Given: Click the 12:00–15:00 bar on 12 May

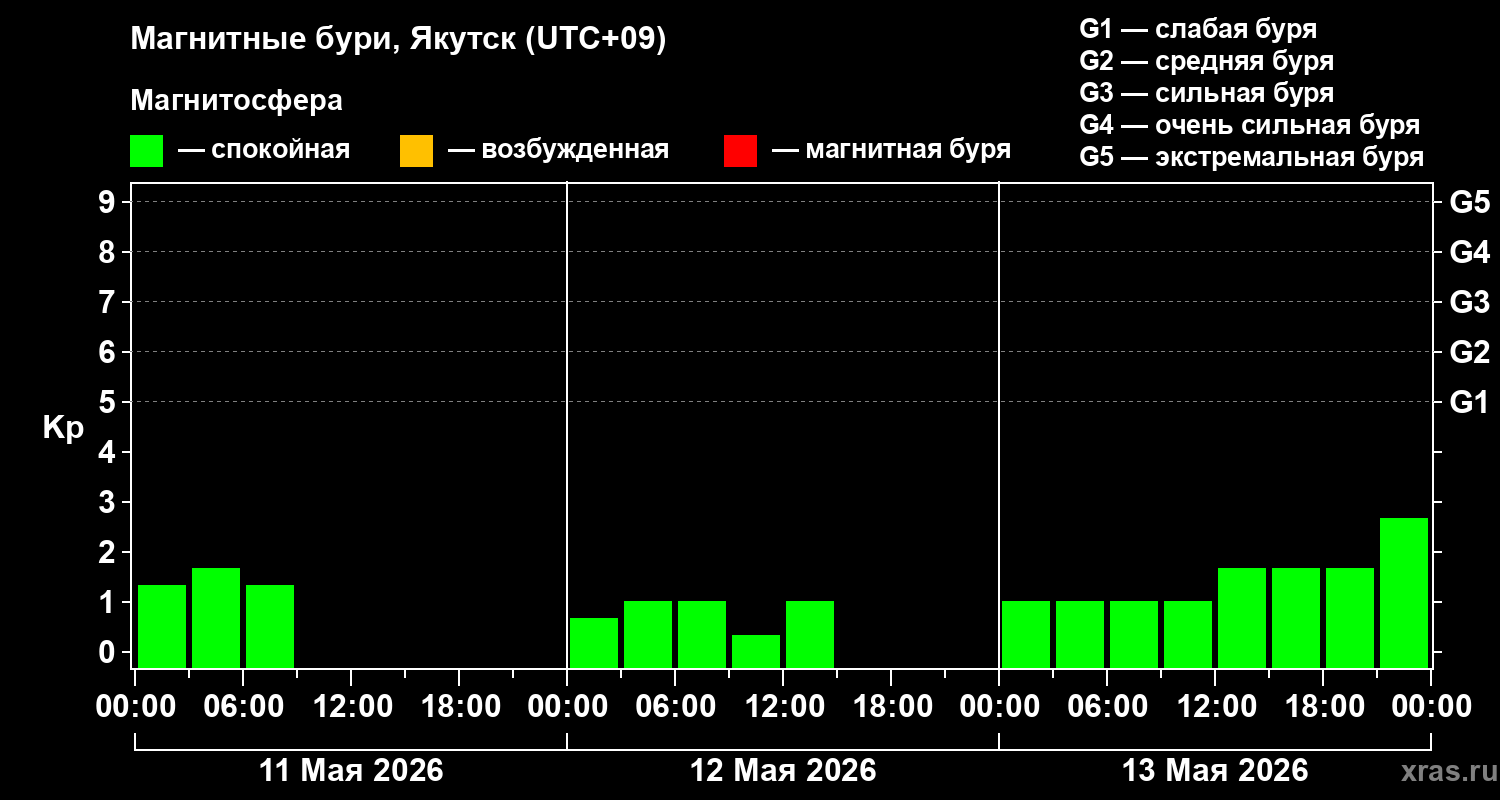Looking at the screenshot, I should (x=810, y=634).
